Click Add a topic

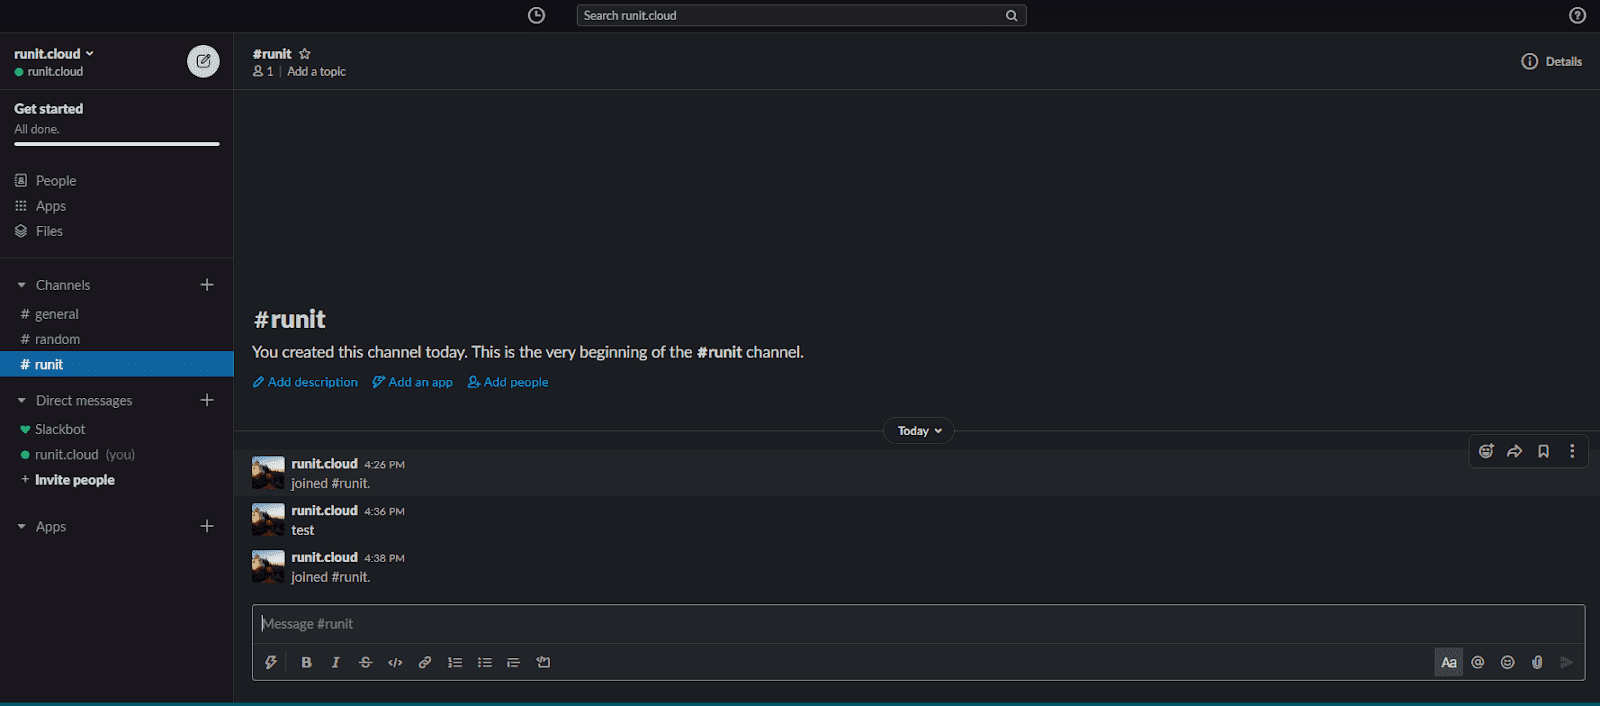pos(316,72)
